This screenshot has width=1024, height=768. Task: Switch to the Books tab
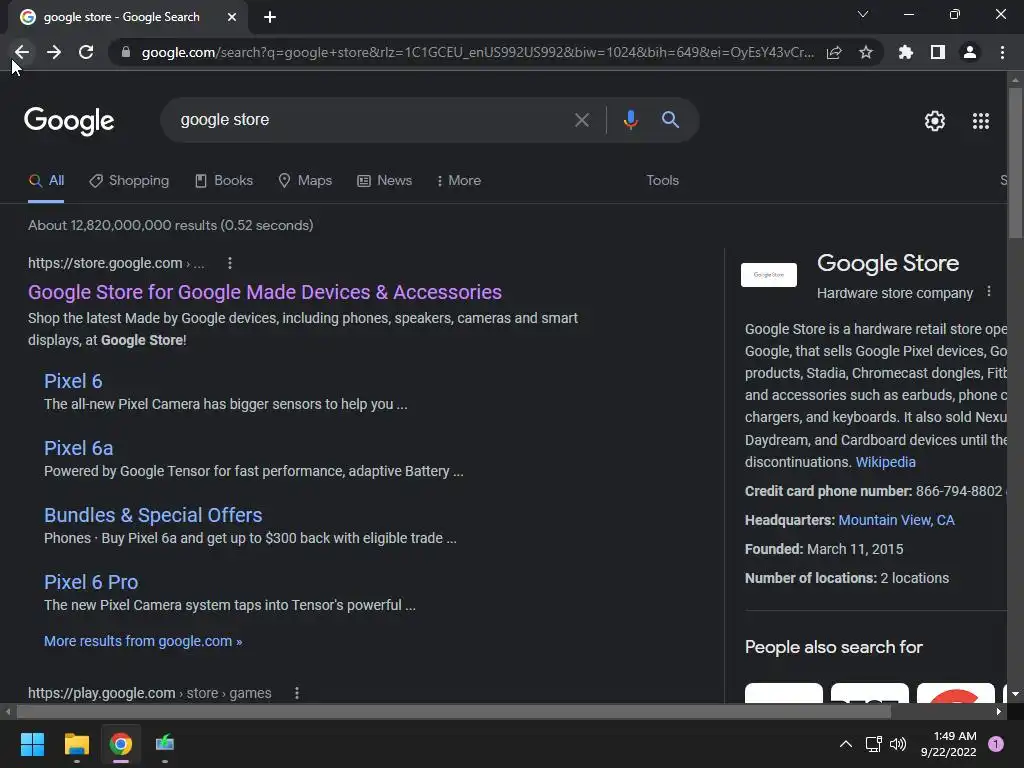pos(224,180)
